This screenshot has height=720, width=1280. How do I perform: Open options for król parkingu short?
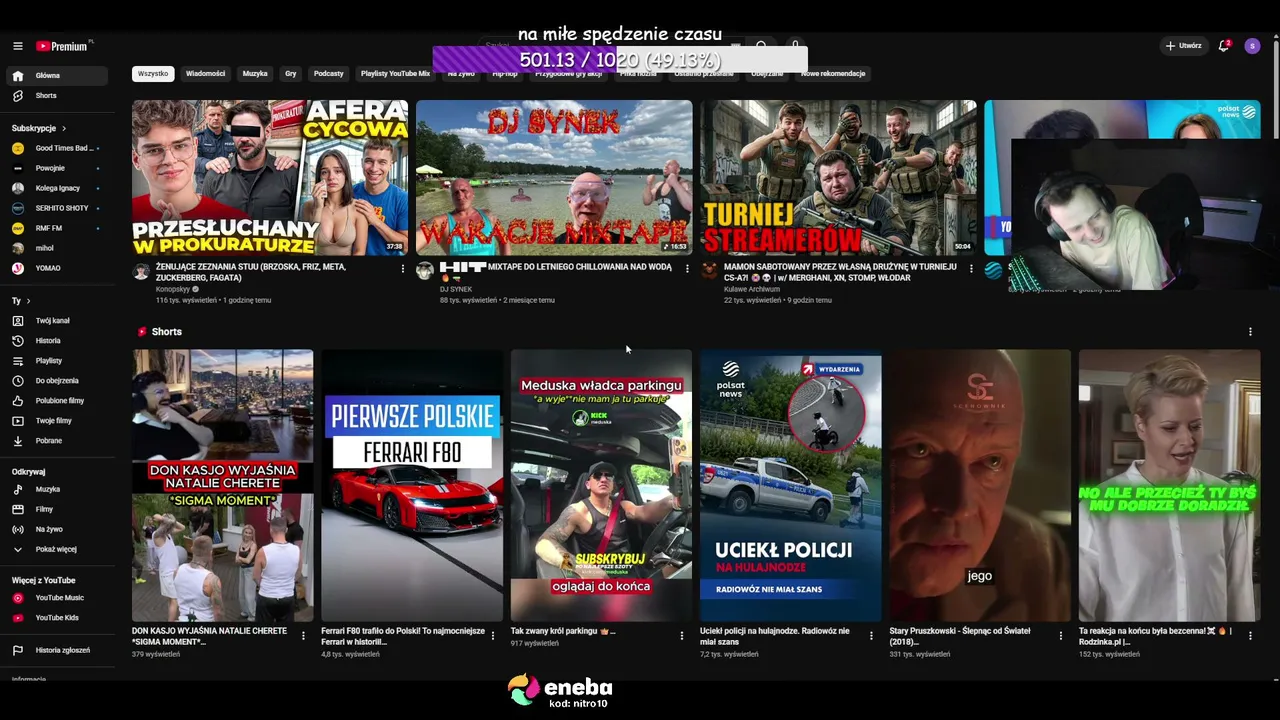coord(682,636)
